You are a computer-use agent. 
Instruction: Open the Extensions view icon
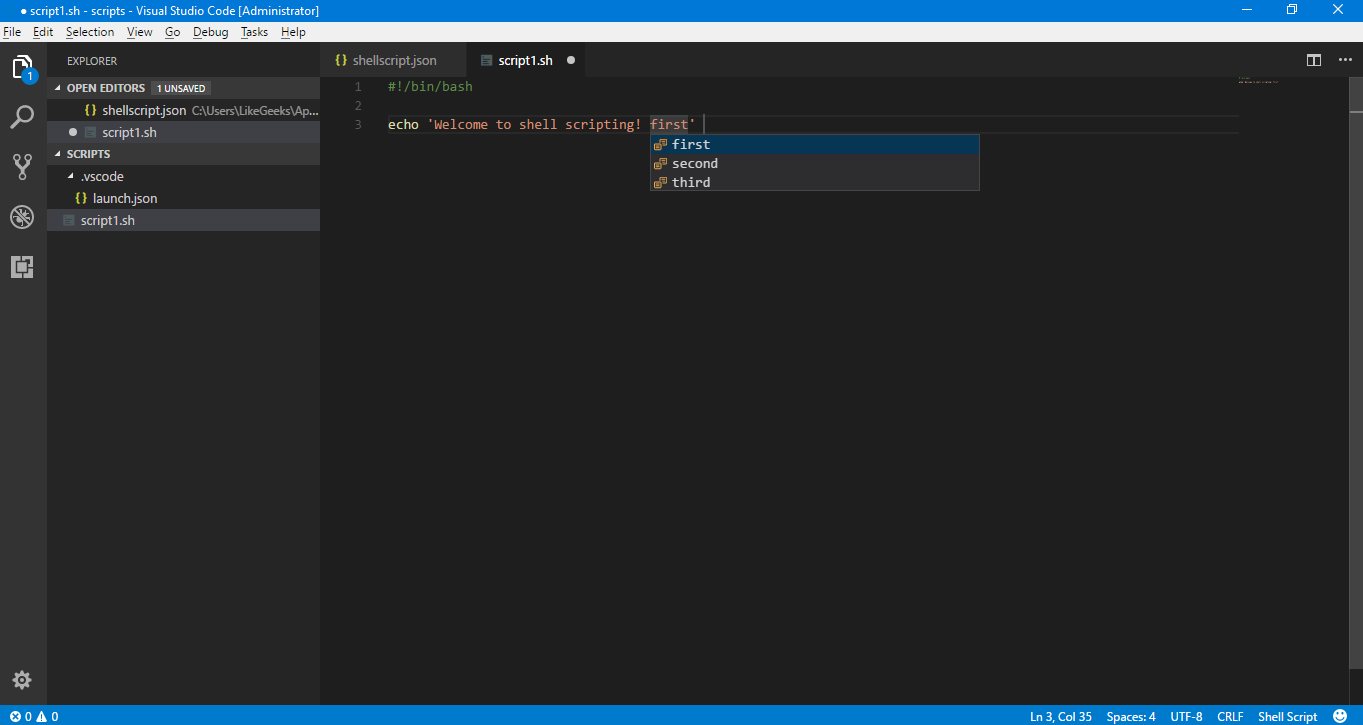tap(22, 267)
